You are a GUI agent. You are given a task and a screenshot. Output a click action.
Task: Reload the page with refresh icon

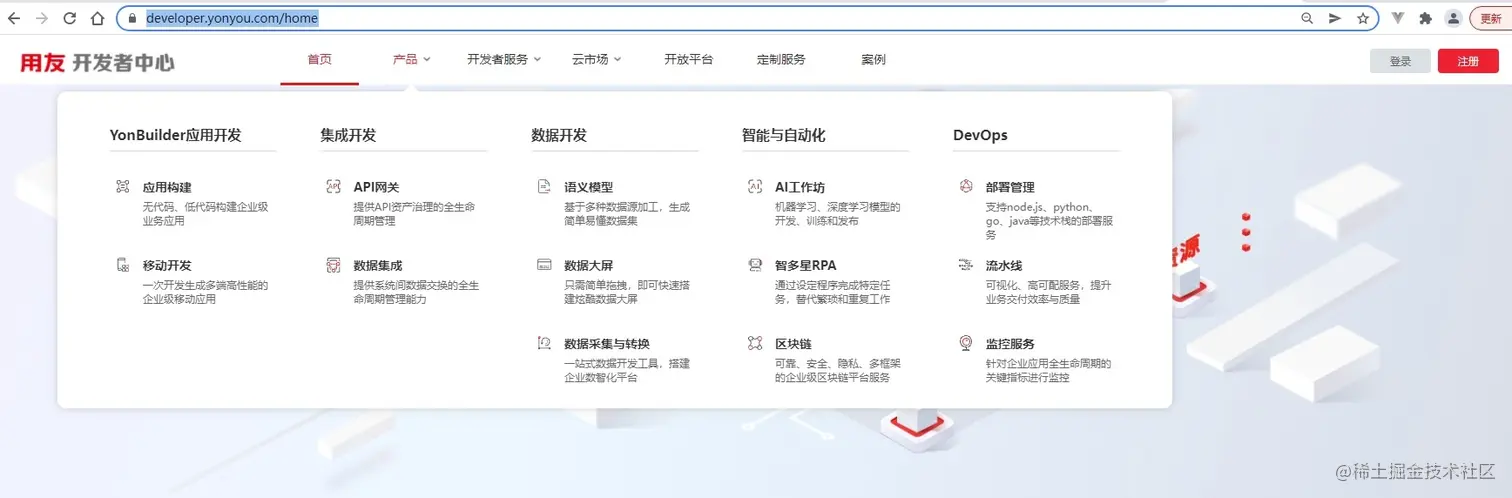(70, 18)
